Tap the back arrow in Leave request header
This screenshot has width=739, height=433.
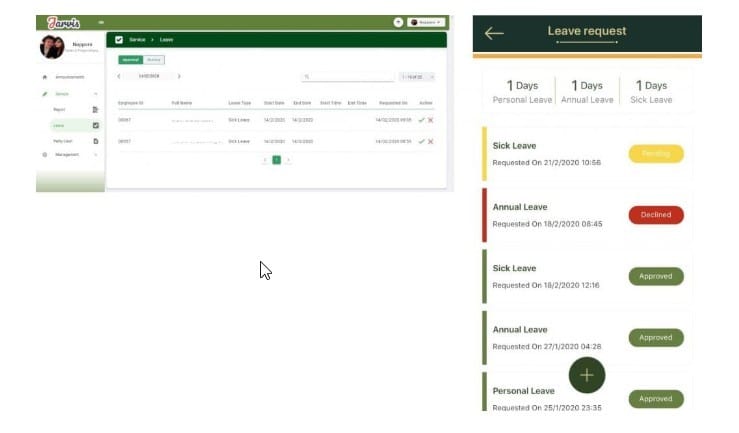click(493, 33)
